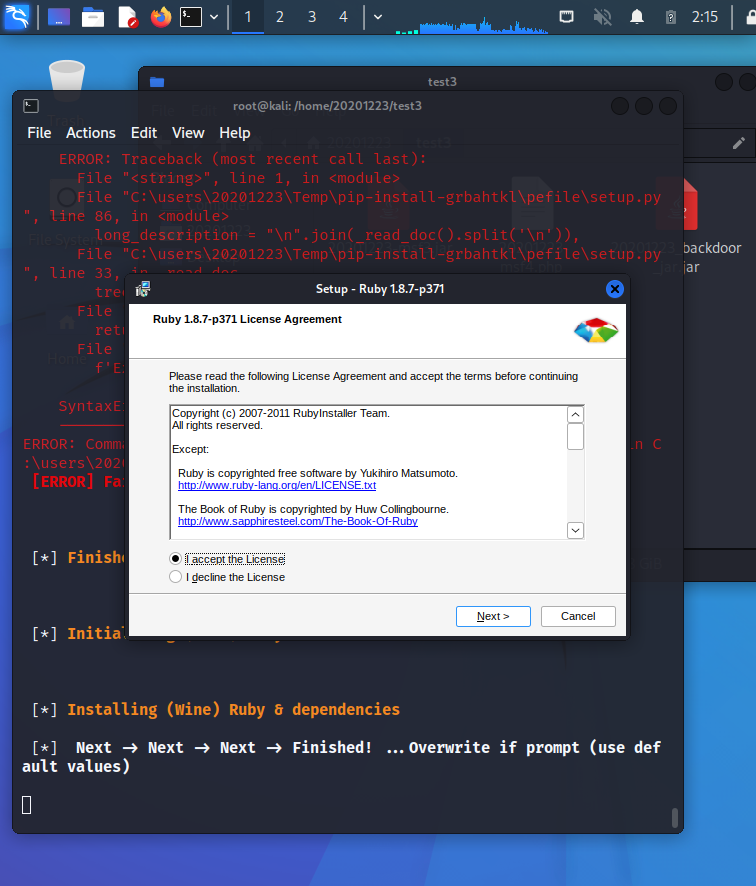Switch to workspace 1
The height and width of the screenshot is (886, 756).
247,17
